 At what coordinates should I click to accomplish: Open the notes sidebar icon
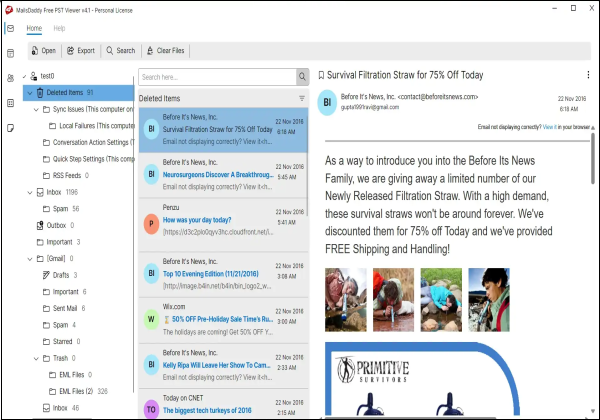coord(11,128)
